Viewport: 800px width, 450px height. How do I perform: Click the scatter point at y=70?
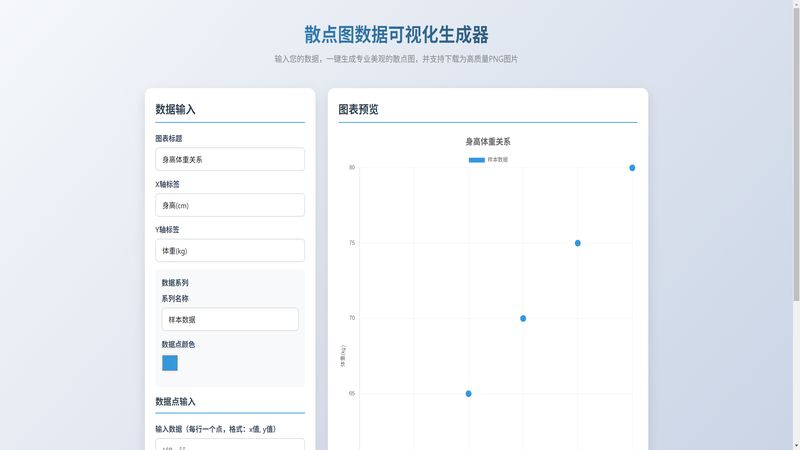[x=523, y=318]
